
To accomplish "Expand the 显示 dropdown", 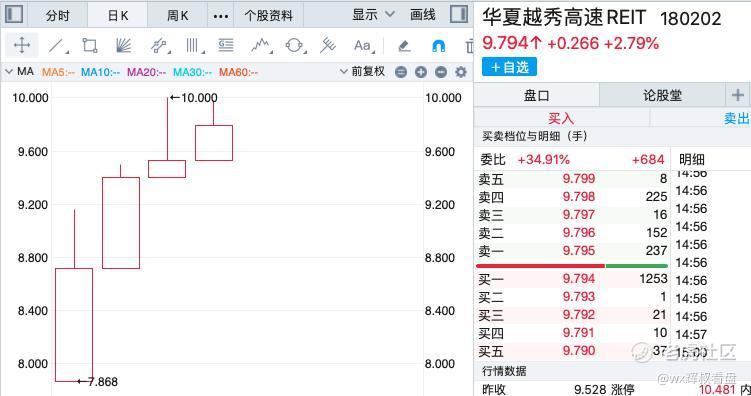I will [374, 15].
